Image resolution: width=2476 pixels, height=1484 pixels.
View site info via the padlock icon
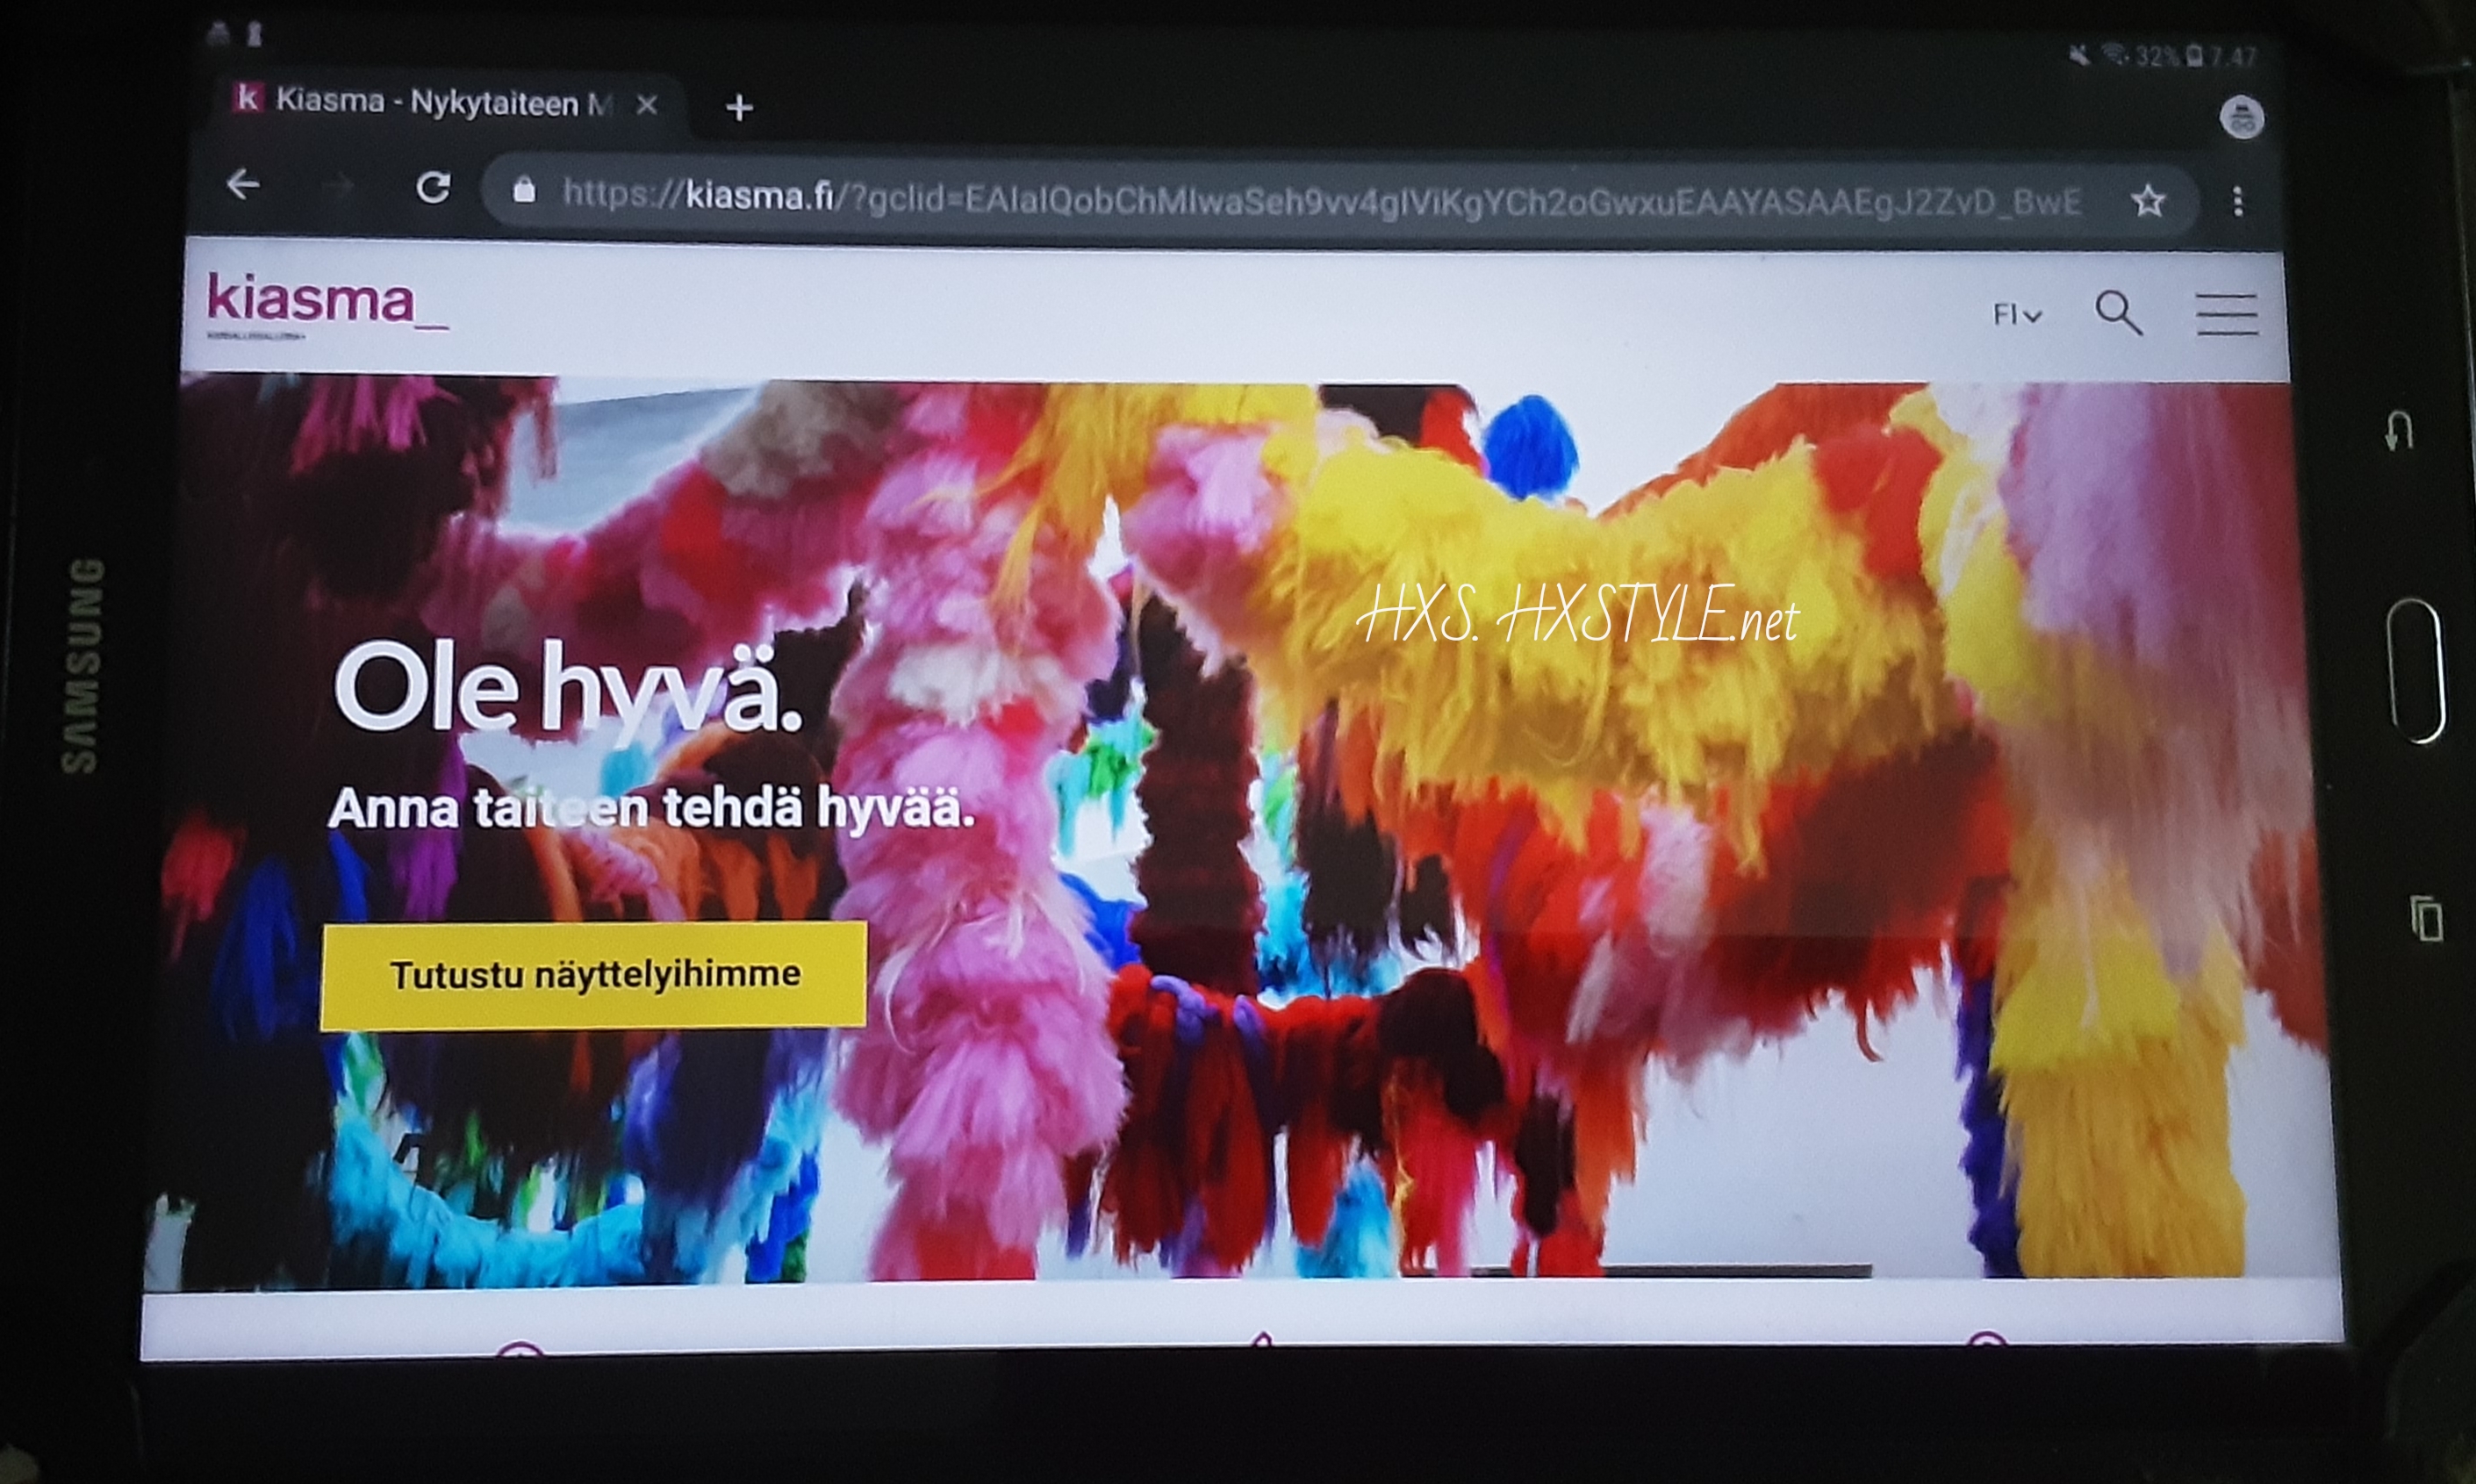point(524,191)
